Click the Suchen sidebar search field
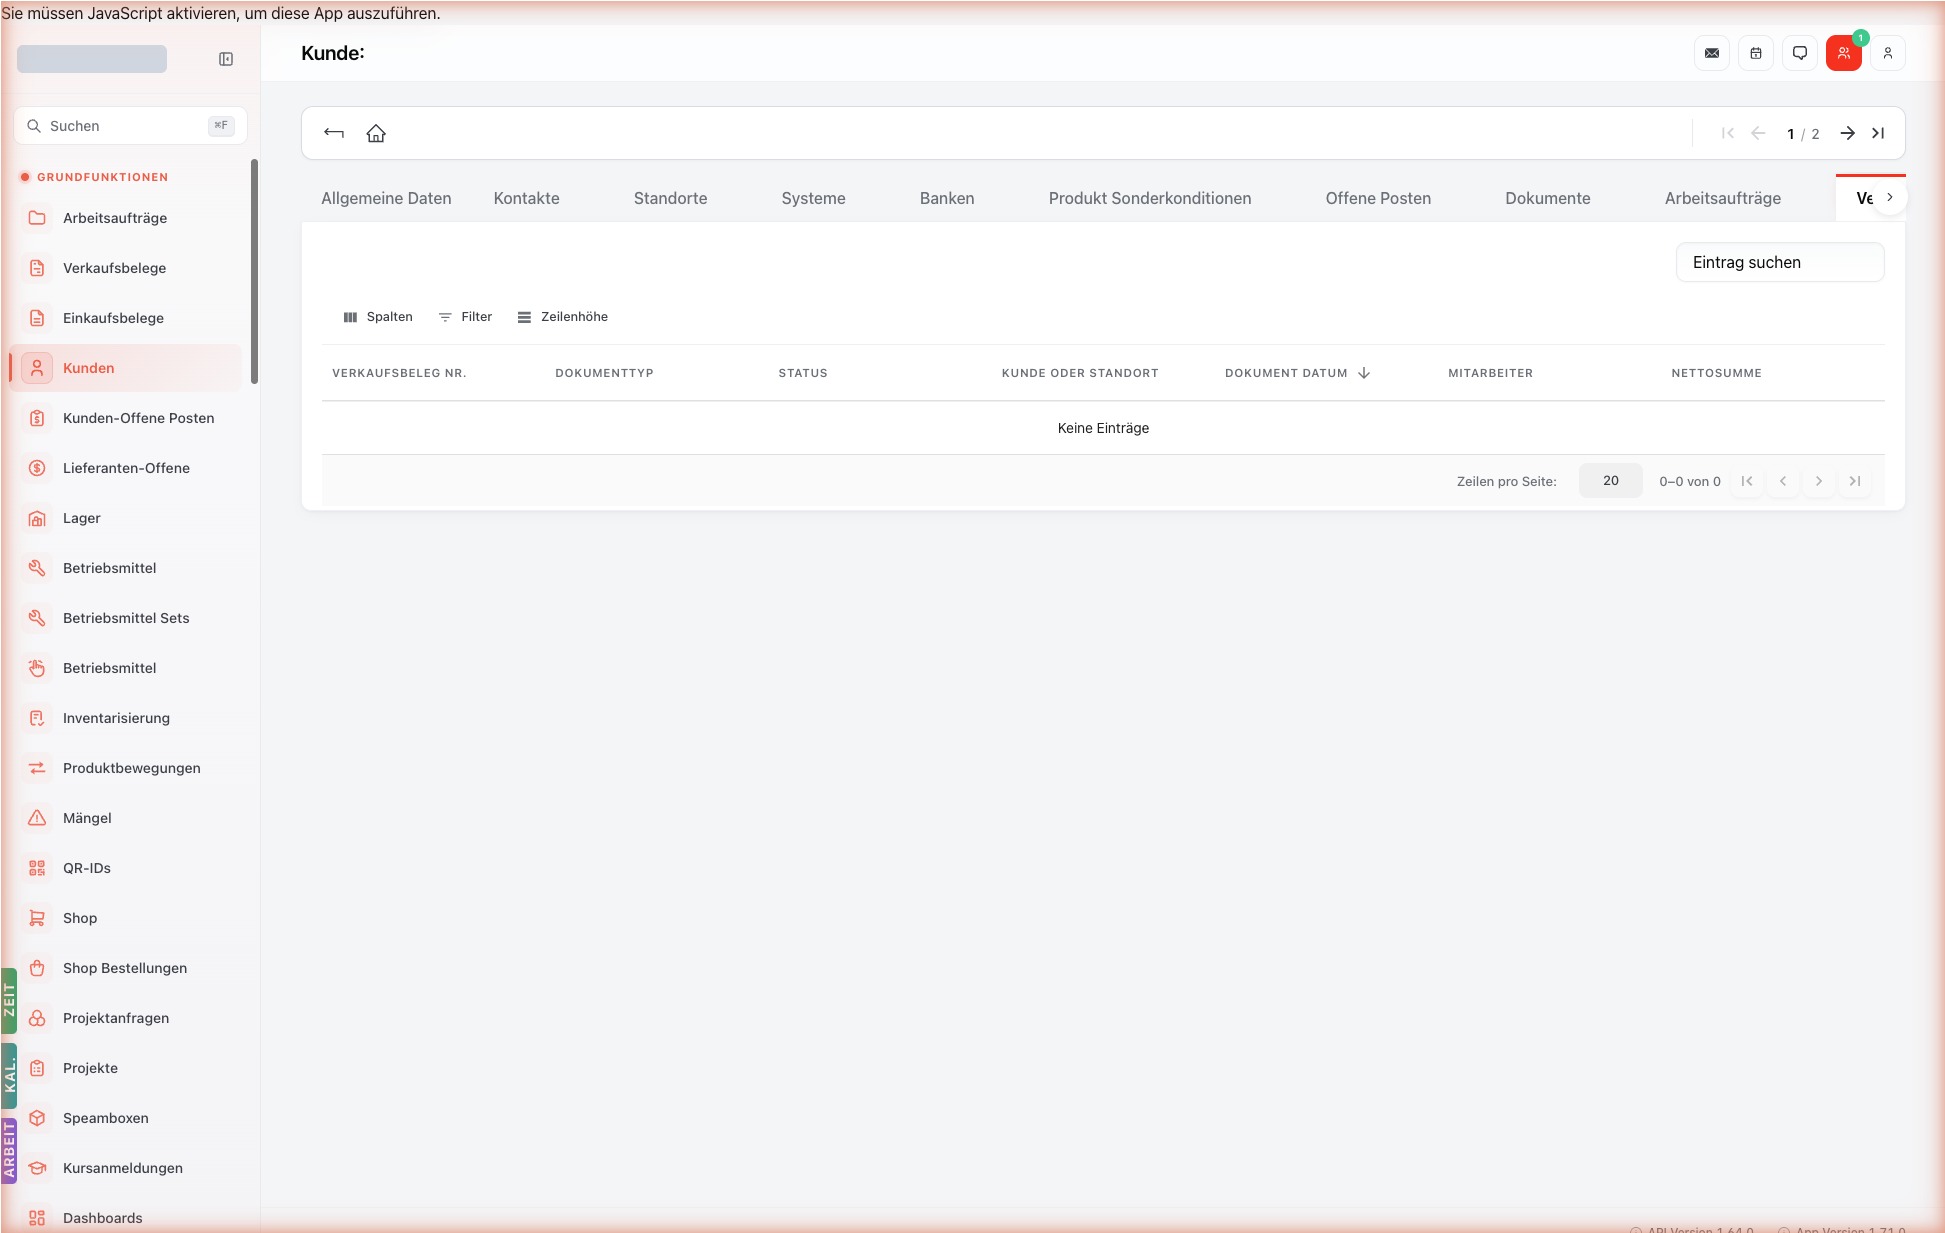The width and height of the screenshot is (1945, 1233). pyautogui.click(x=130, y=126)
